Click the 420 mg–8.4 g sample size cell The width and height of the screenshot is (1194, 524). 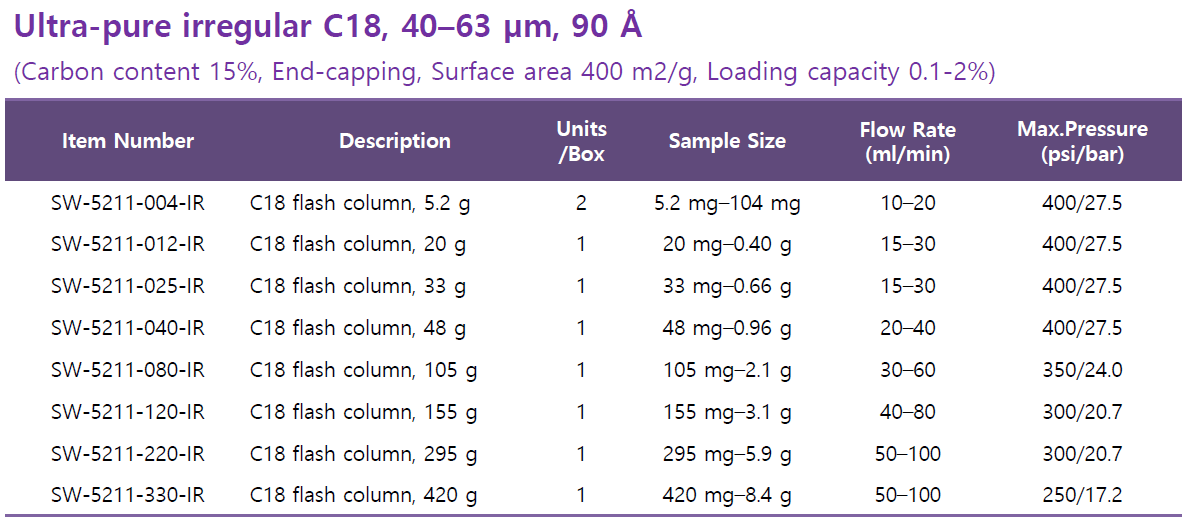(727, 495)
